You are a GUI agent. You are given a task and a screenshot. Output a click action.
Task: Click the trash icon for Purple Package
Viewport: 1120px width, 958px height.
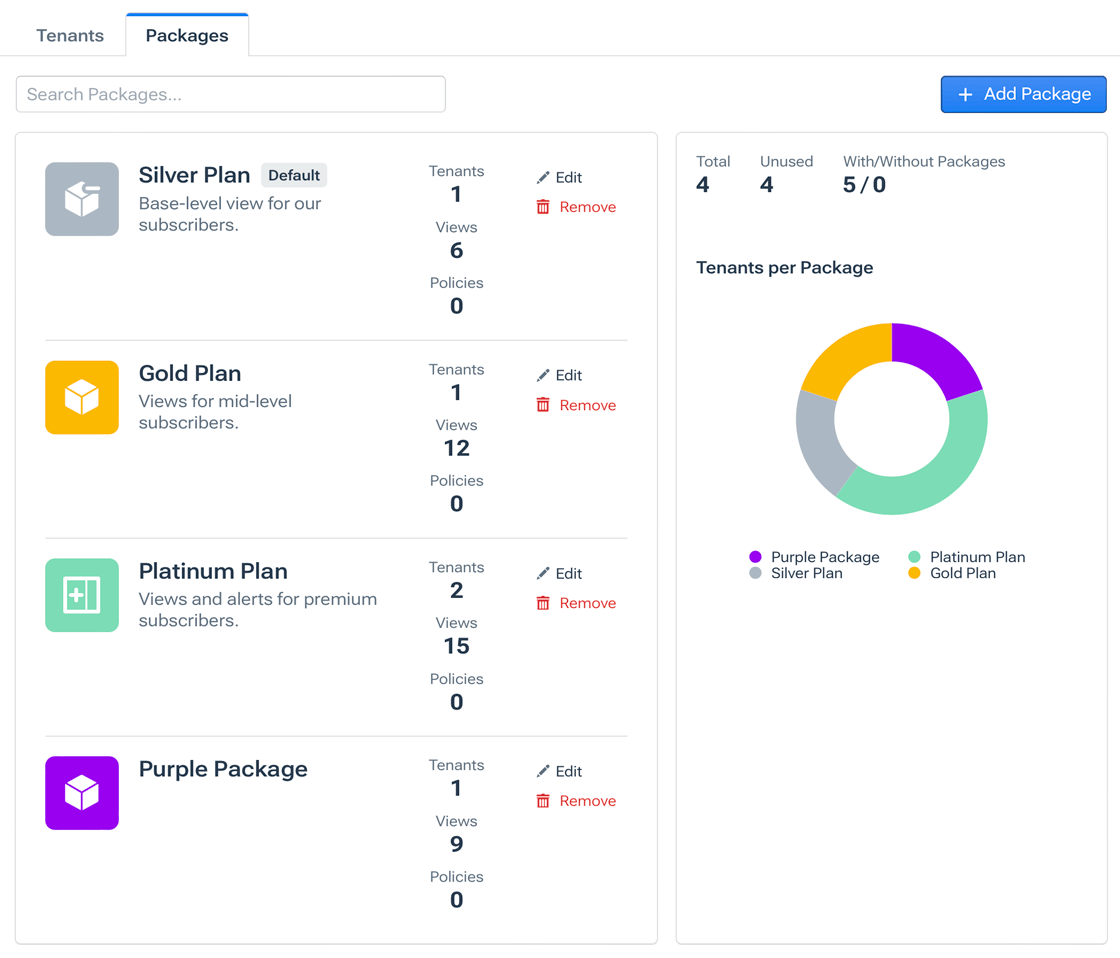tap(543, 801)
